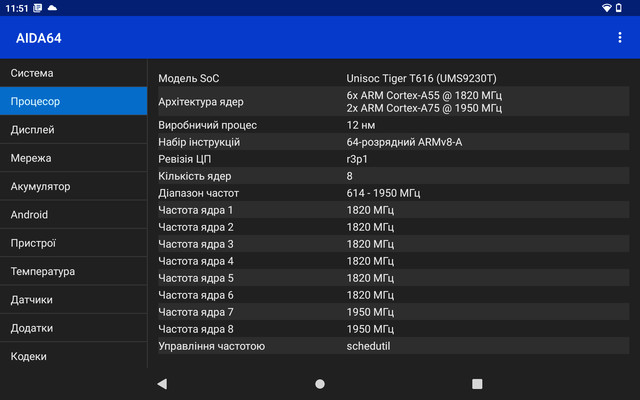This screenshot has height=400, width=640.
Task: Select the Модель SoC row label
Action: (189, 78)
